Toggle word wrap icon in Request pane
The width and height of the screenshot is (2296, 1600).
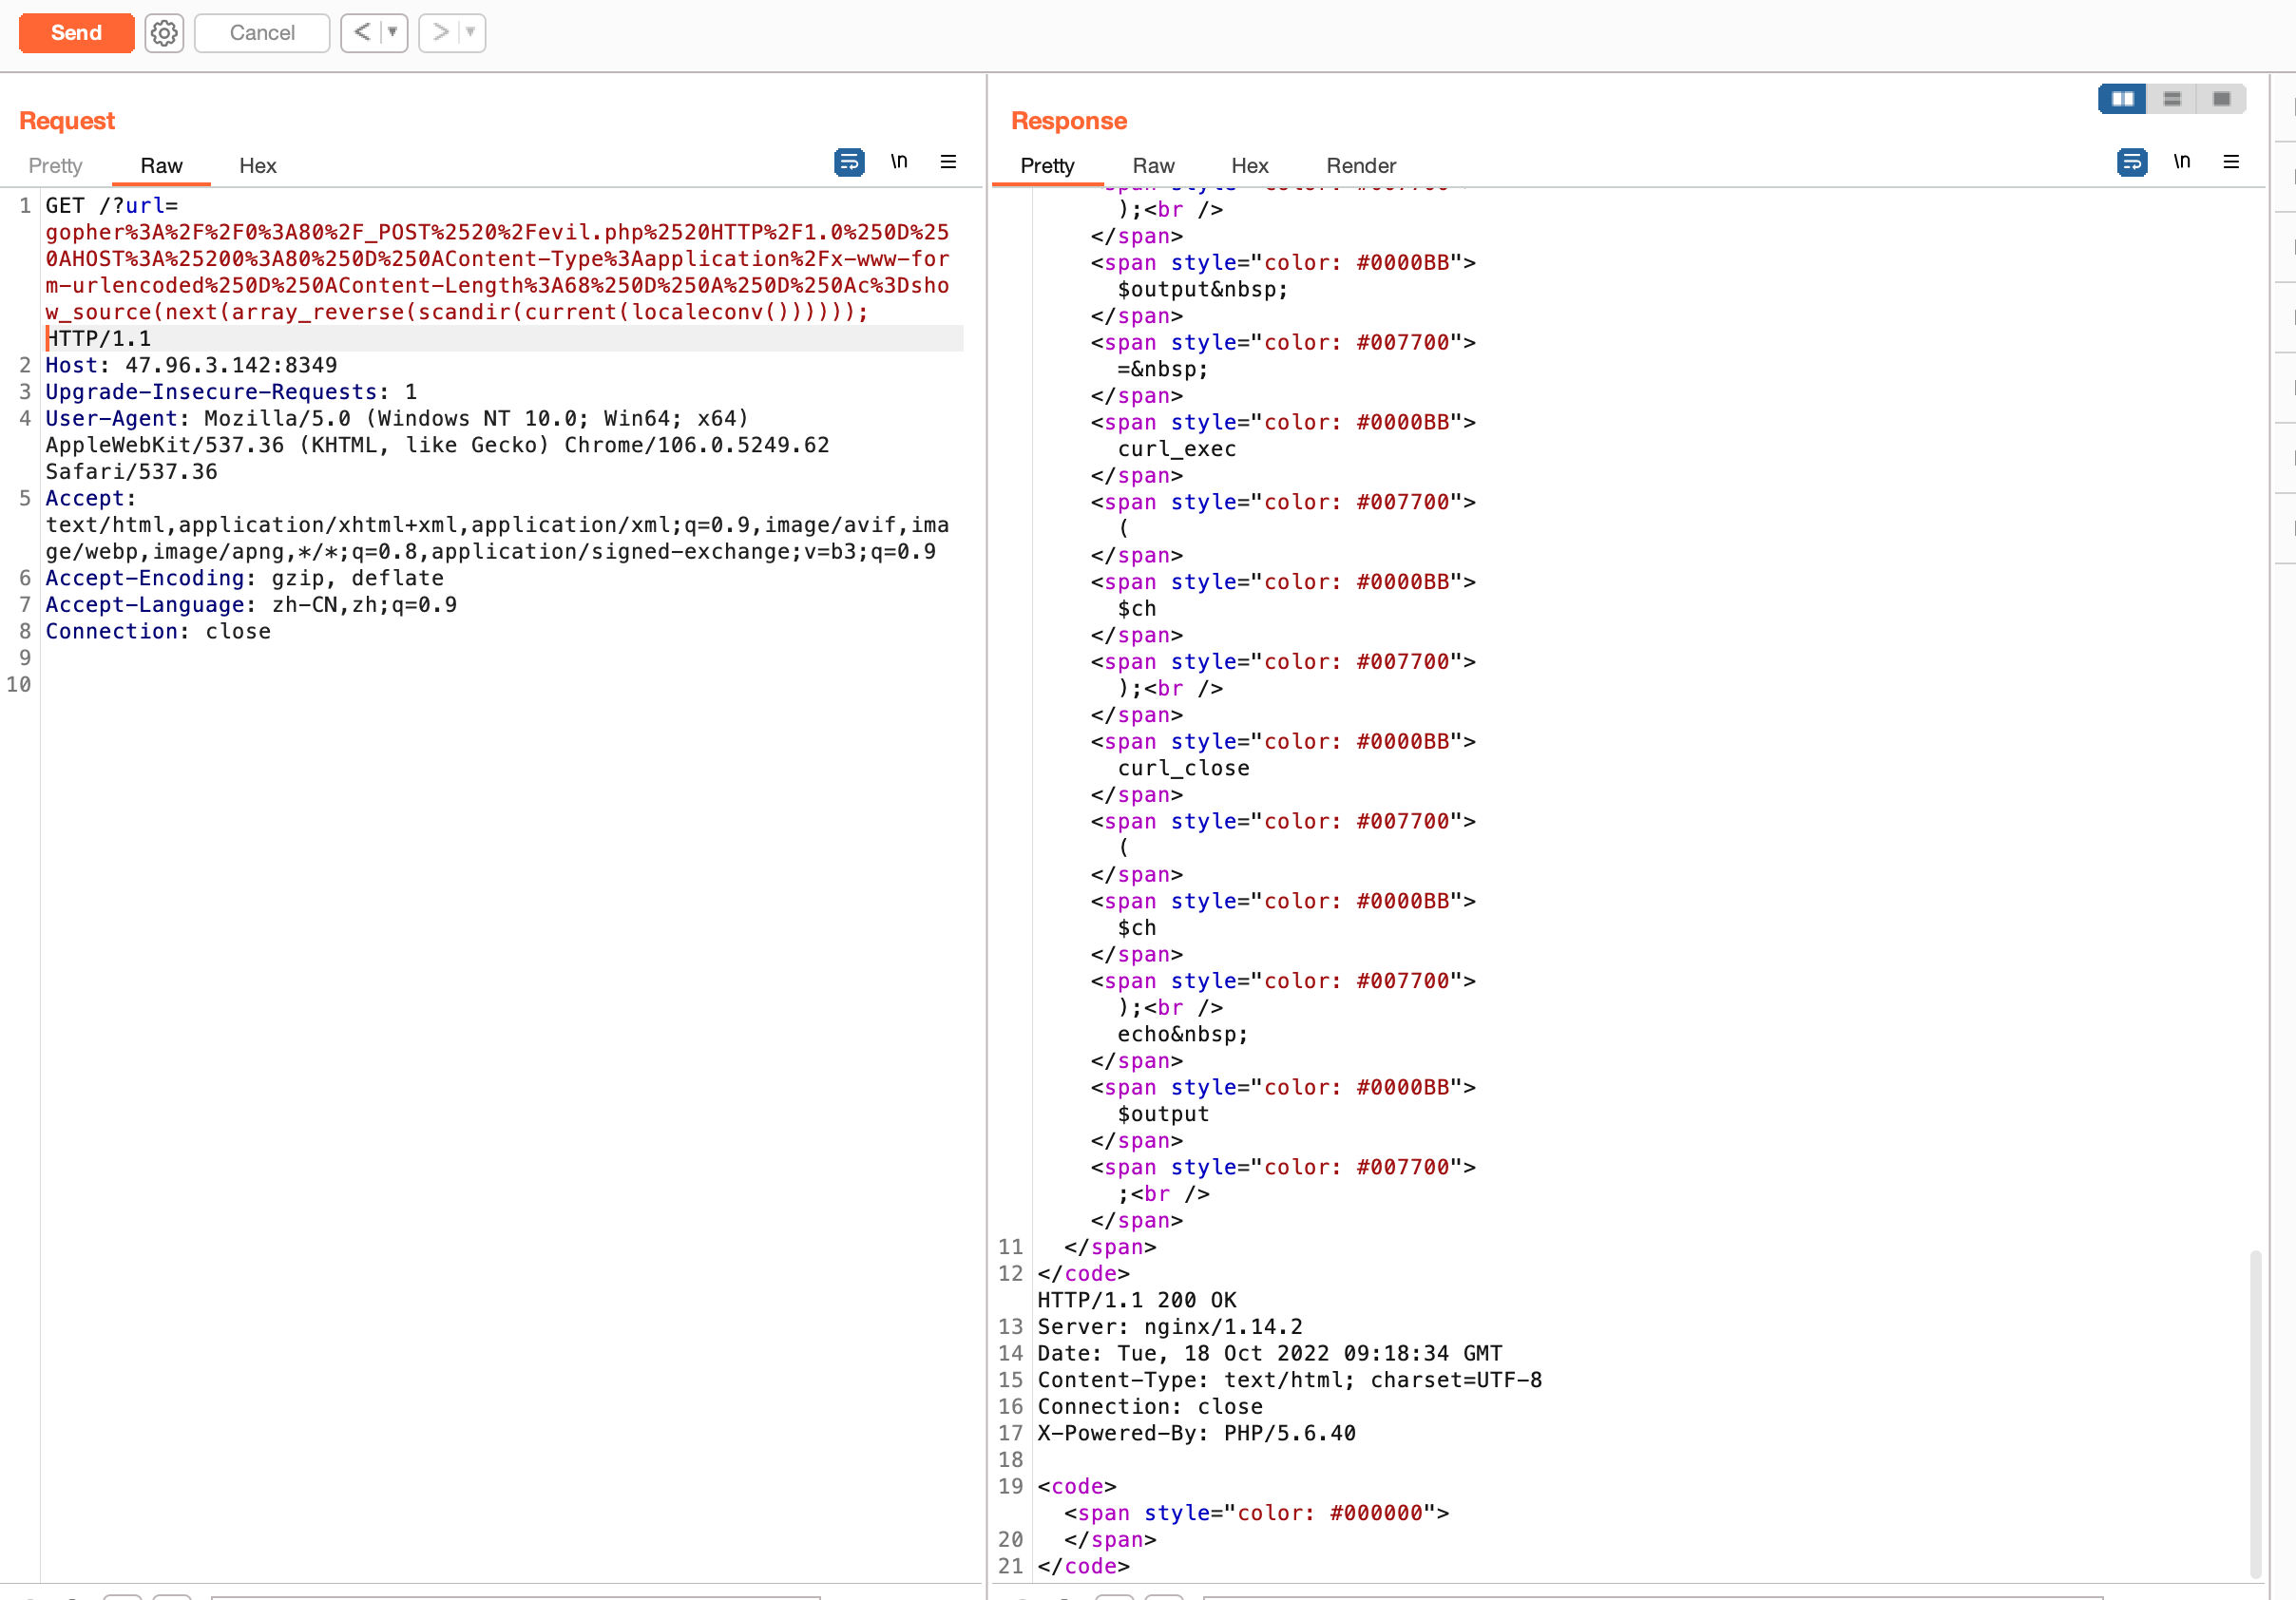tap(849, 162)
